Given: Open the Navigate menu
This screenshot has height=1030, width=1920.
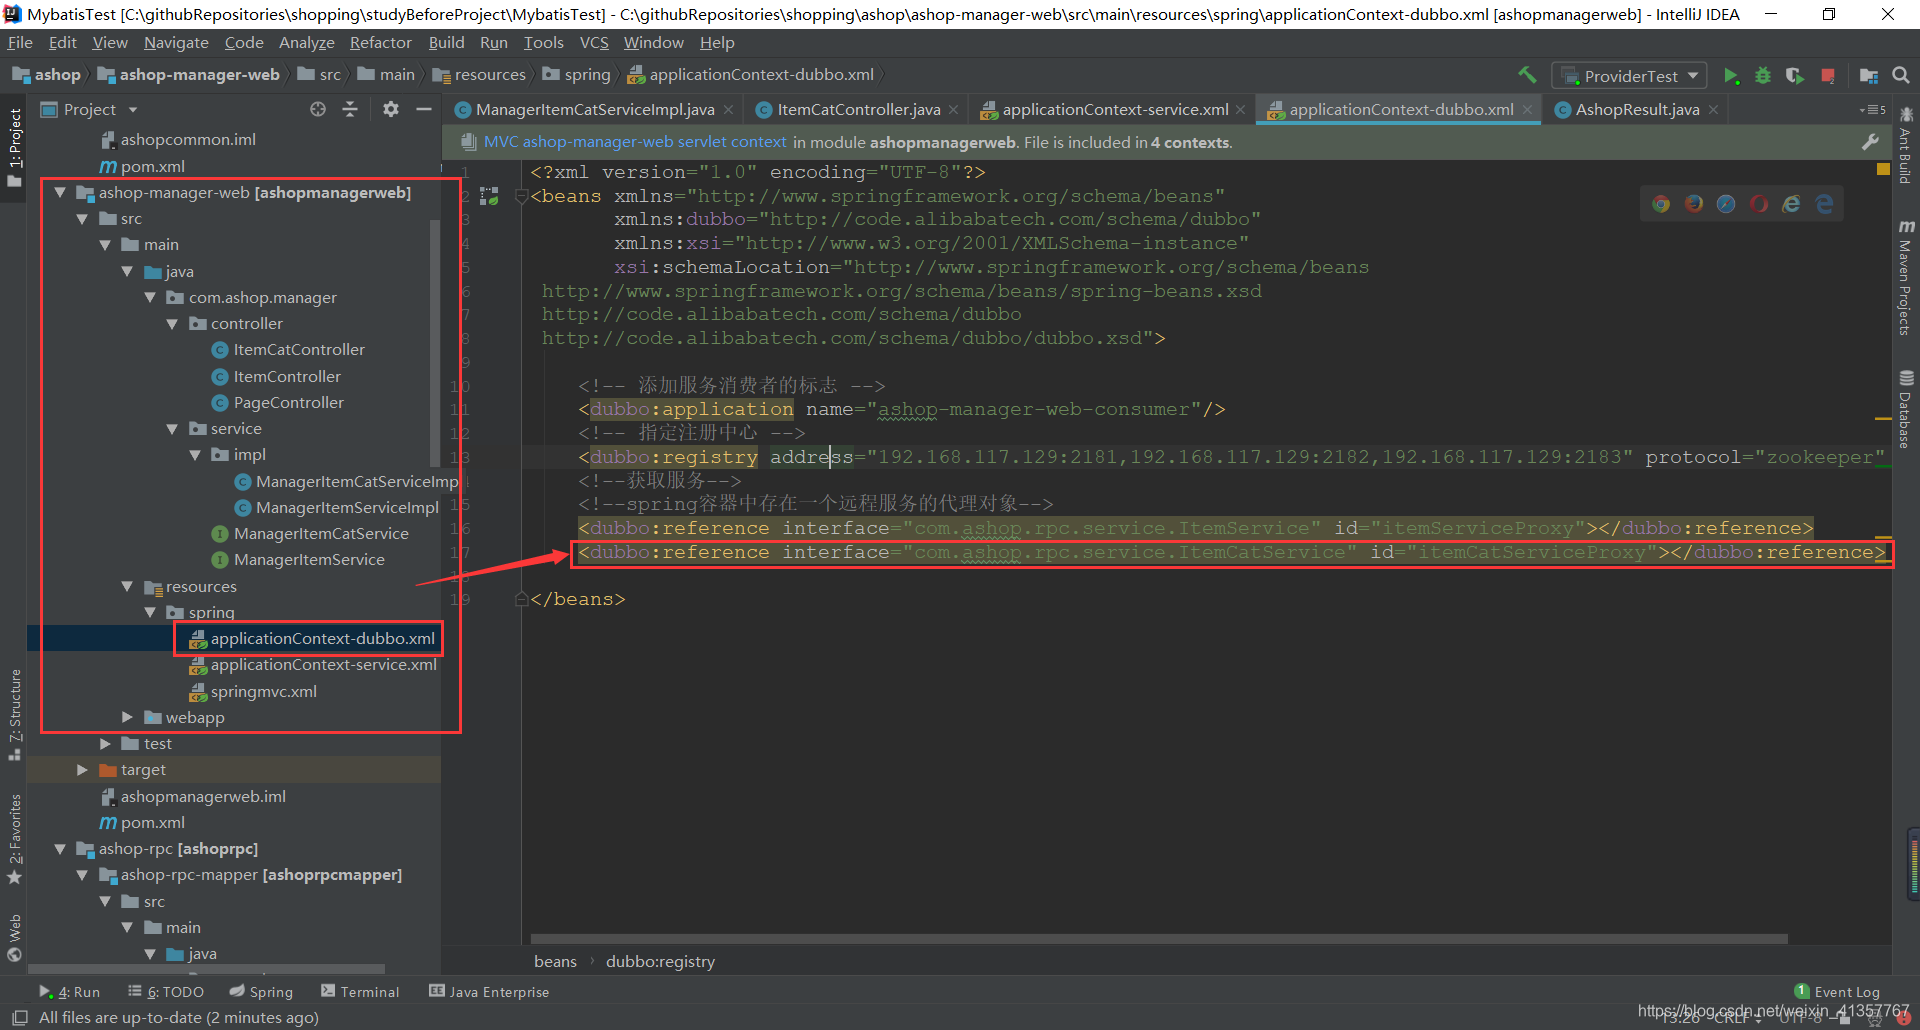Looking at the screenshot, I should click(x=176, y=43).
